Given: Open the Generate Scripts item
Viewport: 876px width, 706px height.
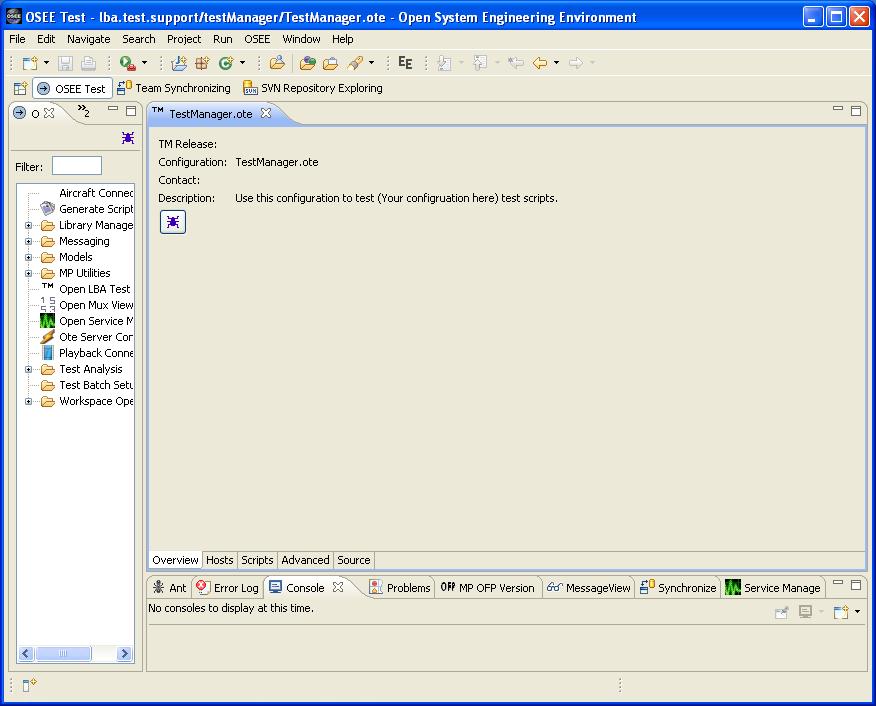Looking at the screenshot, I should click(95, 209).
